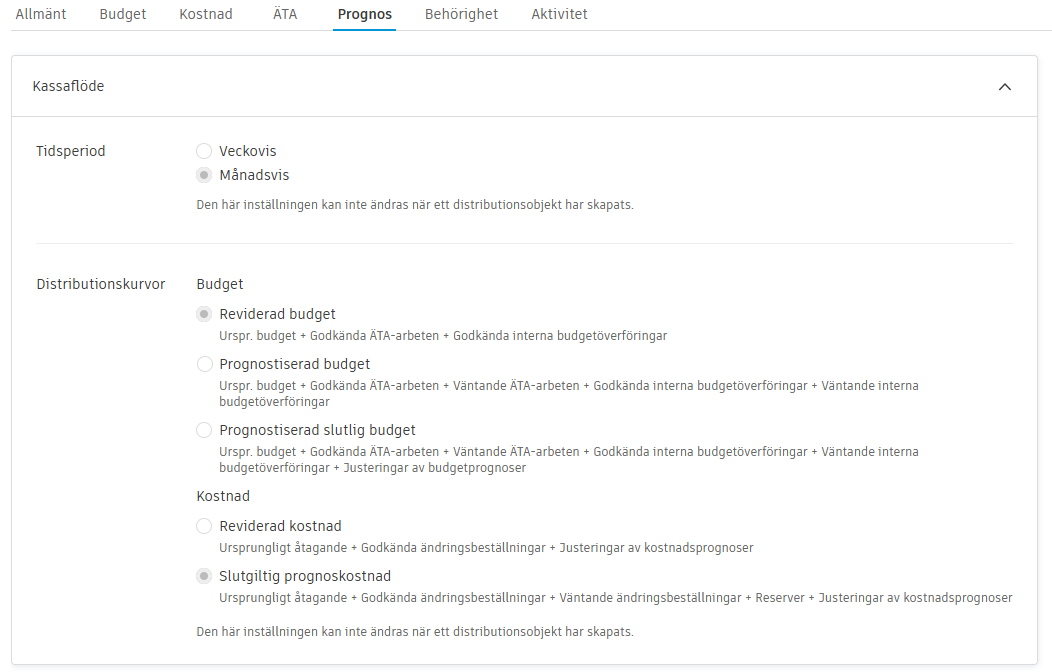The height and width of the screenshot is (672, 1052).
Task: Select the Prognos tab
Action: point(364,14)
